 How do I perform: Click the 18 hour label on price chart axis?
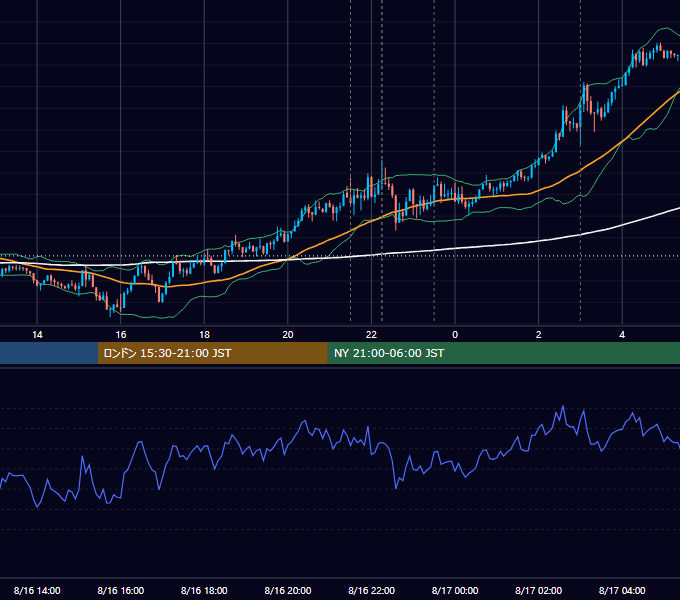click(204, 335)
